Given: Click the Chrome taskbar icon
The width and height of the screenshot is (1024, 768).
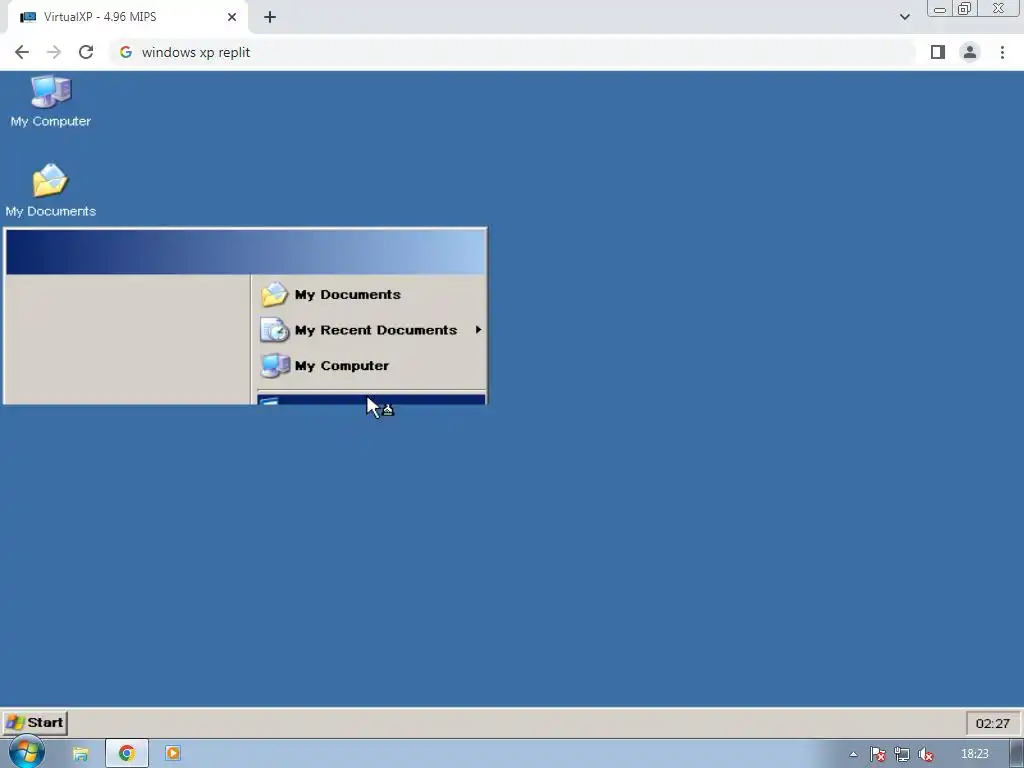Looking at the screenshot, I should pyautogui.click(x=127, y=754).
